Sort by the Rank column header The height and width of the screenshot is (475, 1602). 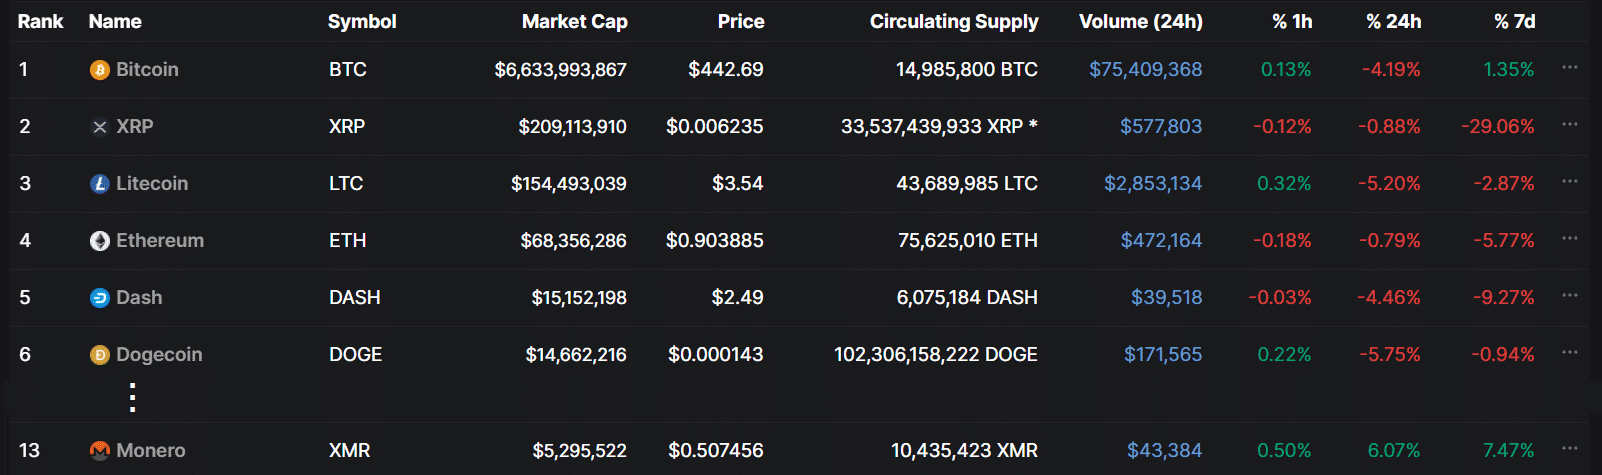click(x=40, y=21)
